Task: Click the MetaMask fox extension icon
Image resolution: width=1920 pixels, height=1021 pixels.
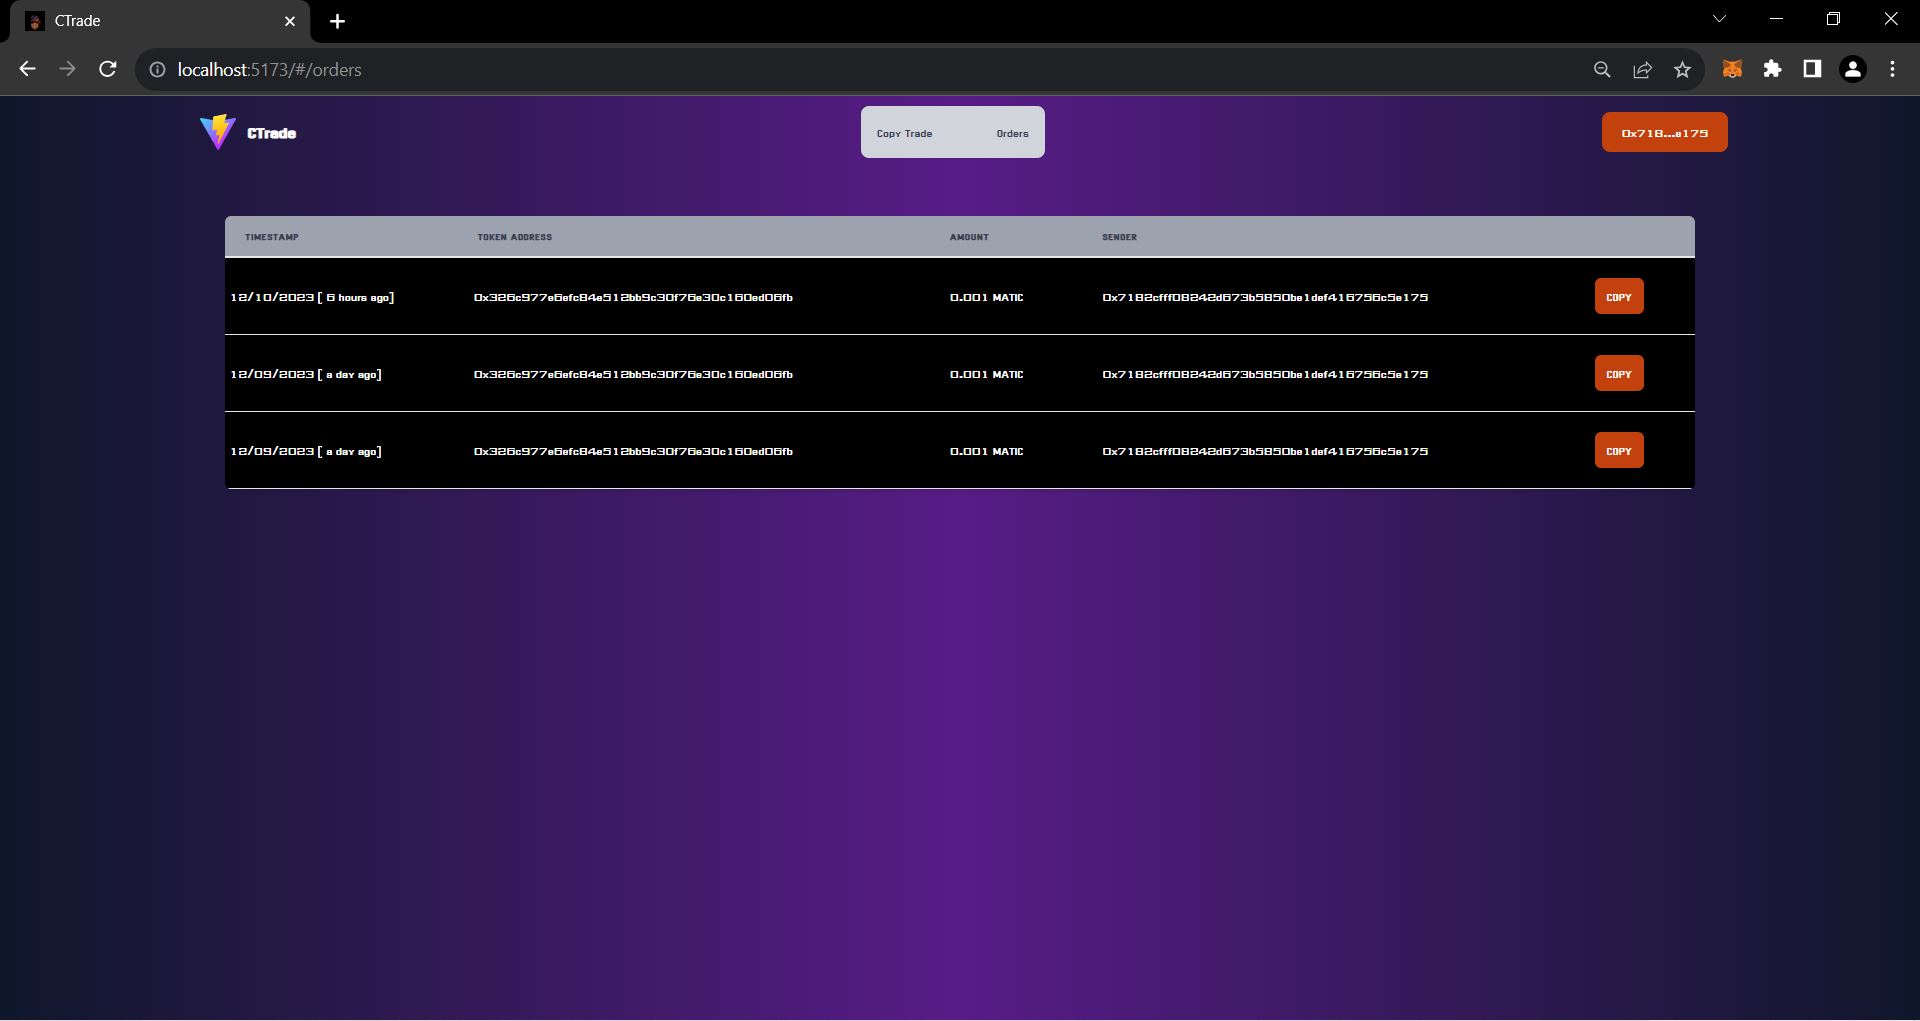Action: [1733, 69]
